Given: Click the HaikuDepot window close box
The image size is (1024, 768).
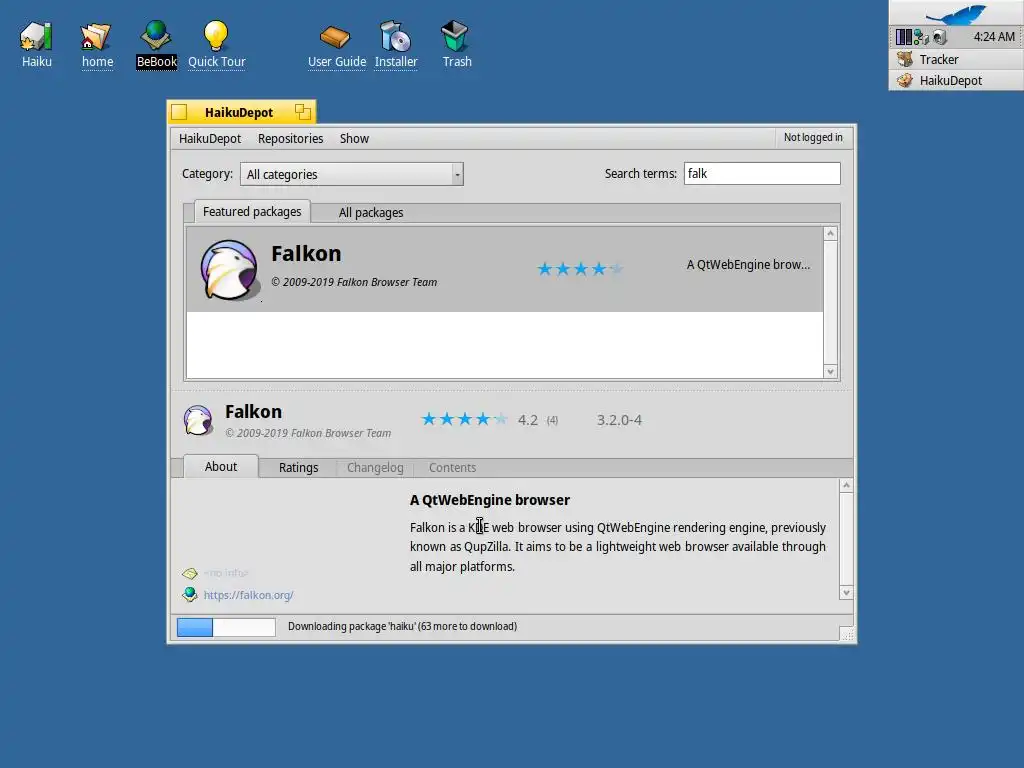Looking at the screenshot, I should (180, 112).
